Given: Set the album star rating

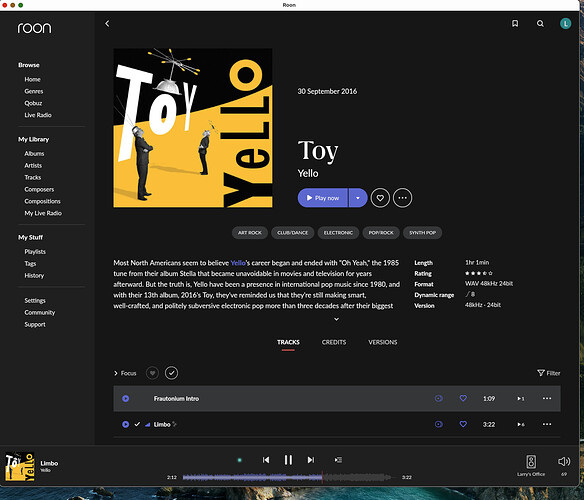Looking at the screenshot, I should point(479,273).
